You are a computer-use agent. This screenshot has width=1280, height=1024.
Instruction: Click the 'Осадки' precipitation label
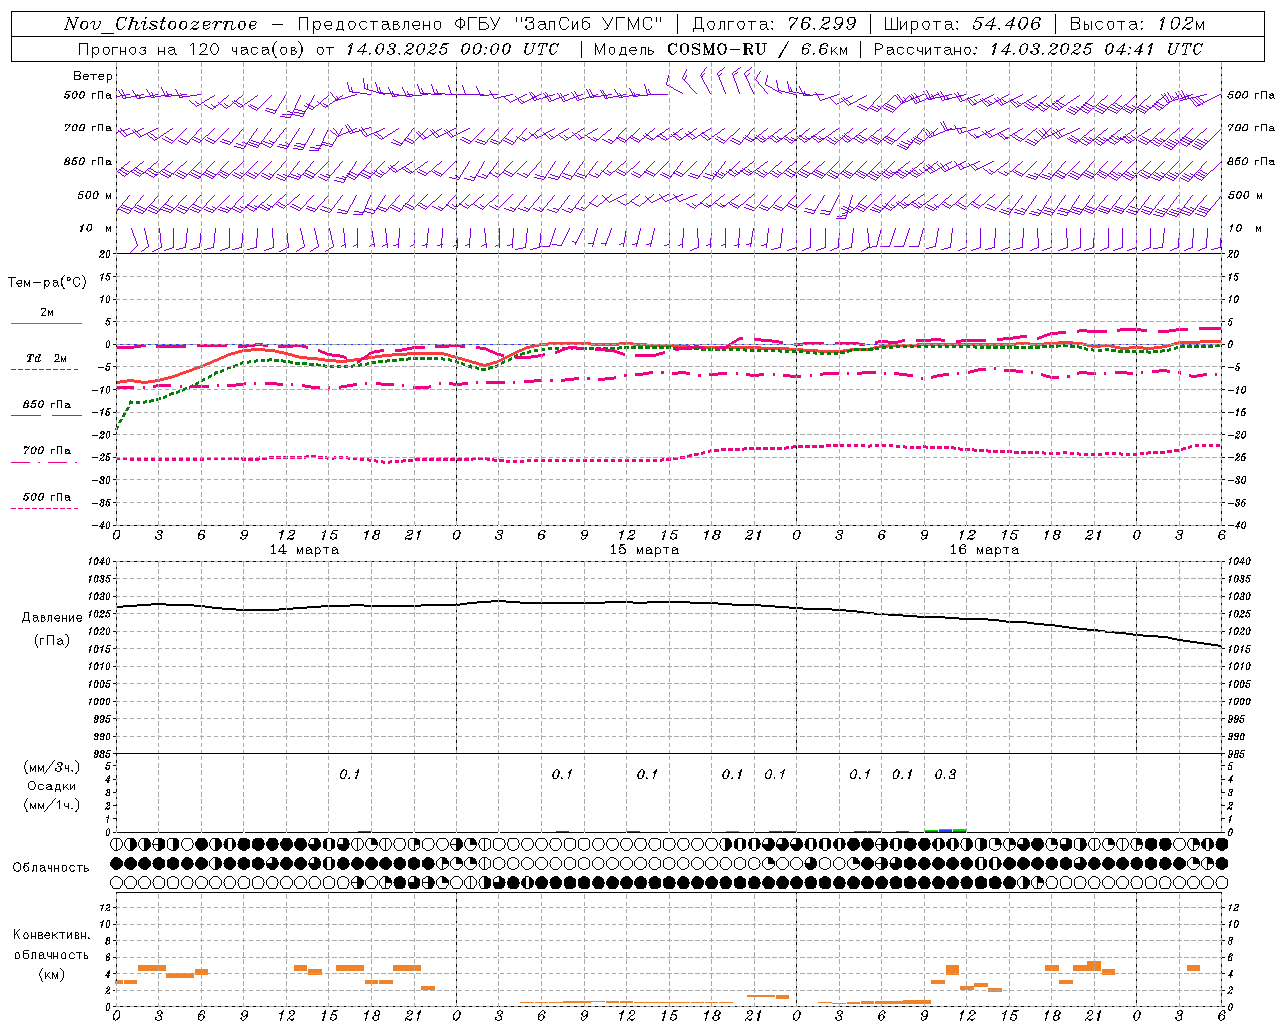52,786
